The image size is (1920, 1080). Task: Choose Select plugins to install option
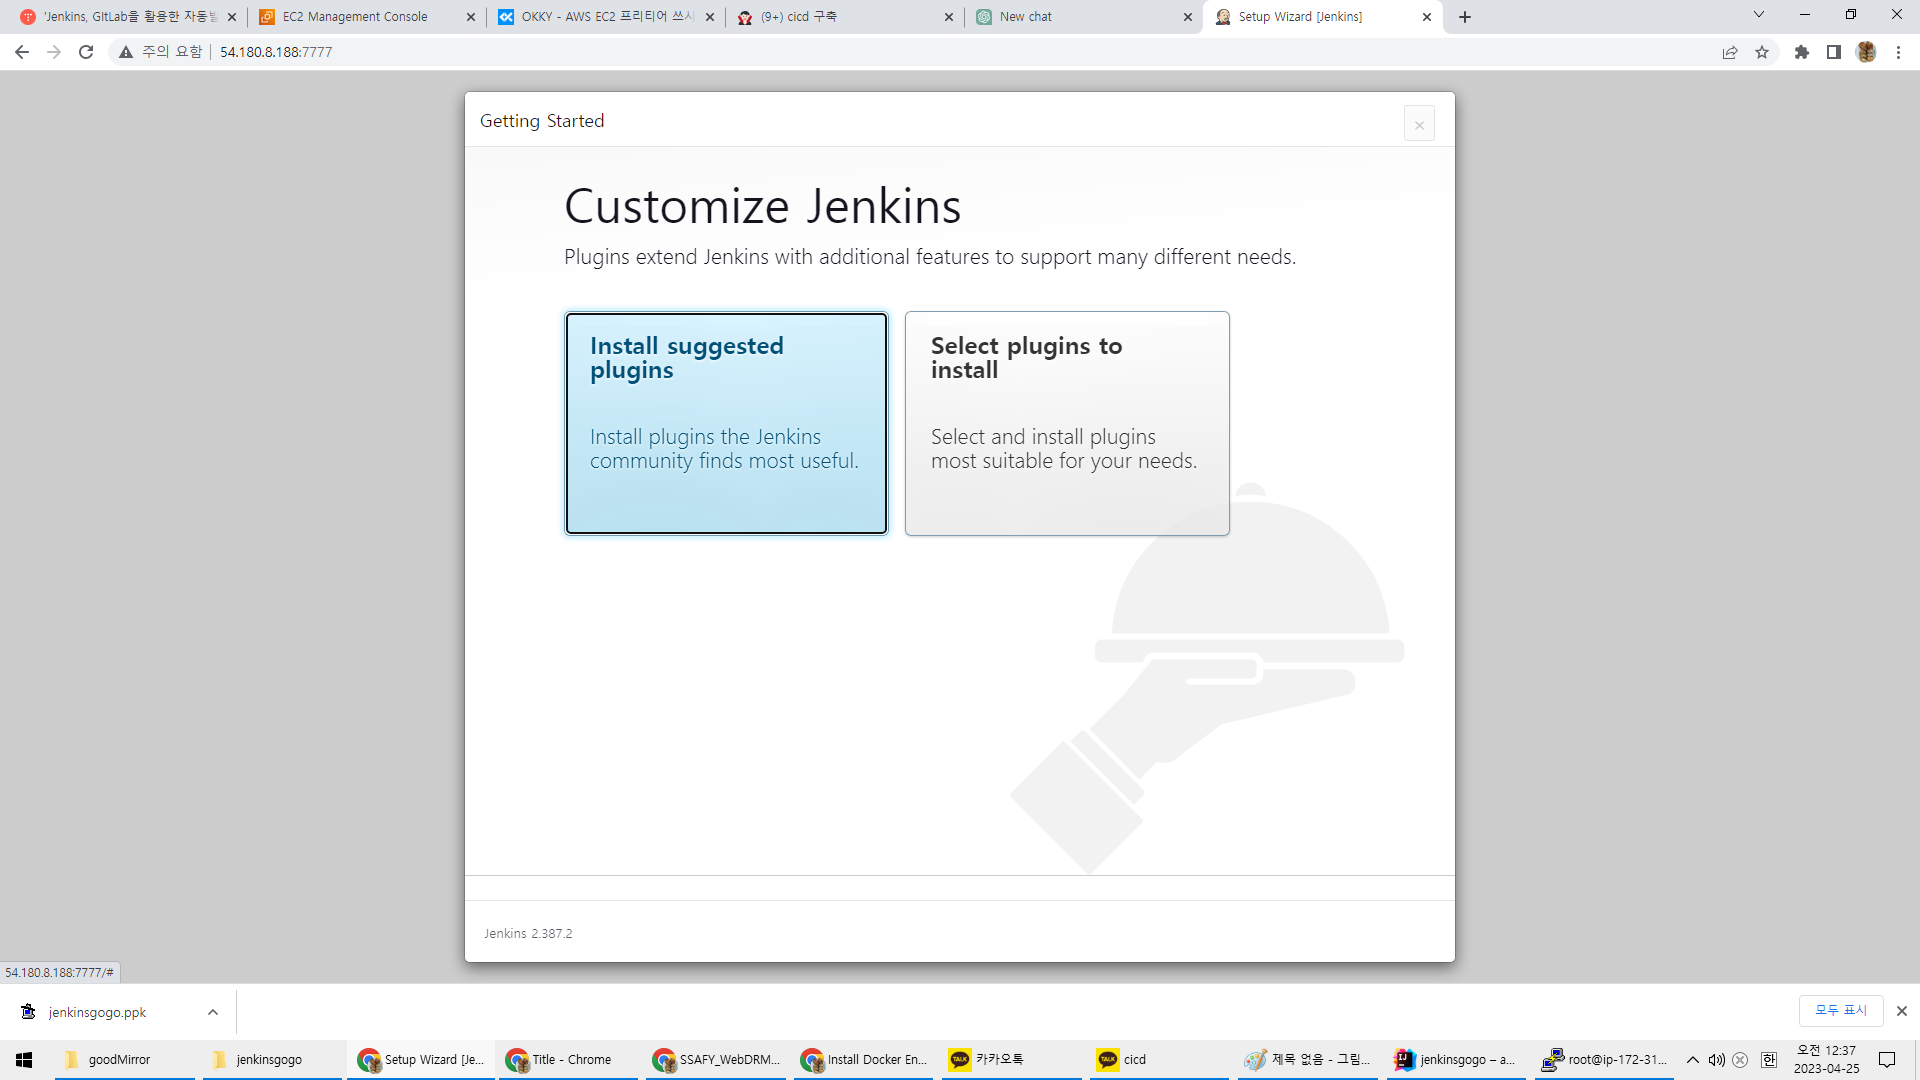tap(1067, 423)
